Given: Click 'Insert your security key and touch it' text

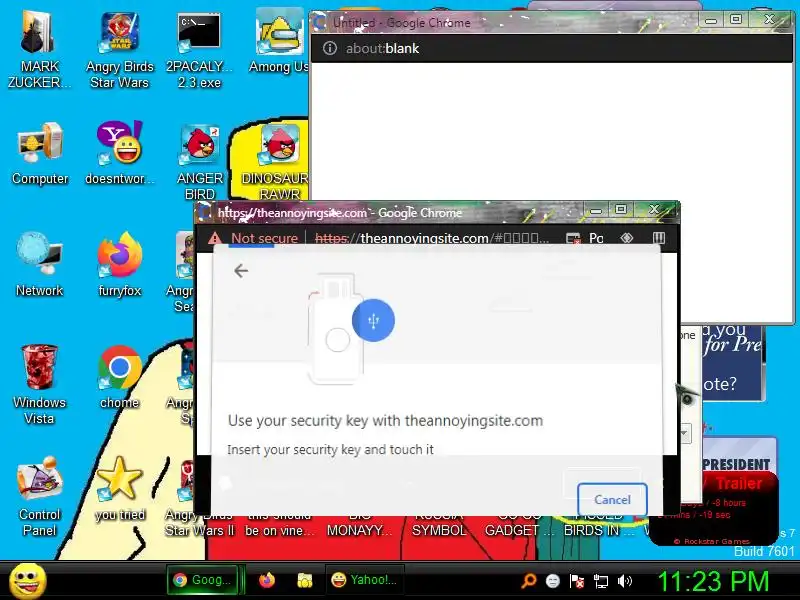Looking at the screenshot, I should click(x=330, y=449).
